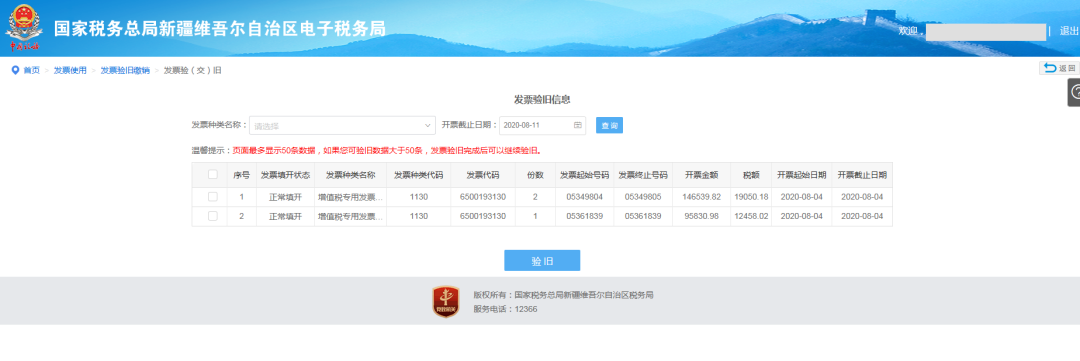Click the 发票验旧信息 heading
The width and height of the screenshot is (1080, 361).
pos(542,100)
